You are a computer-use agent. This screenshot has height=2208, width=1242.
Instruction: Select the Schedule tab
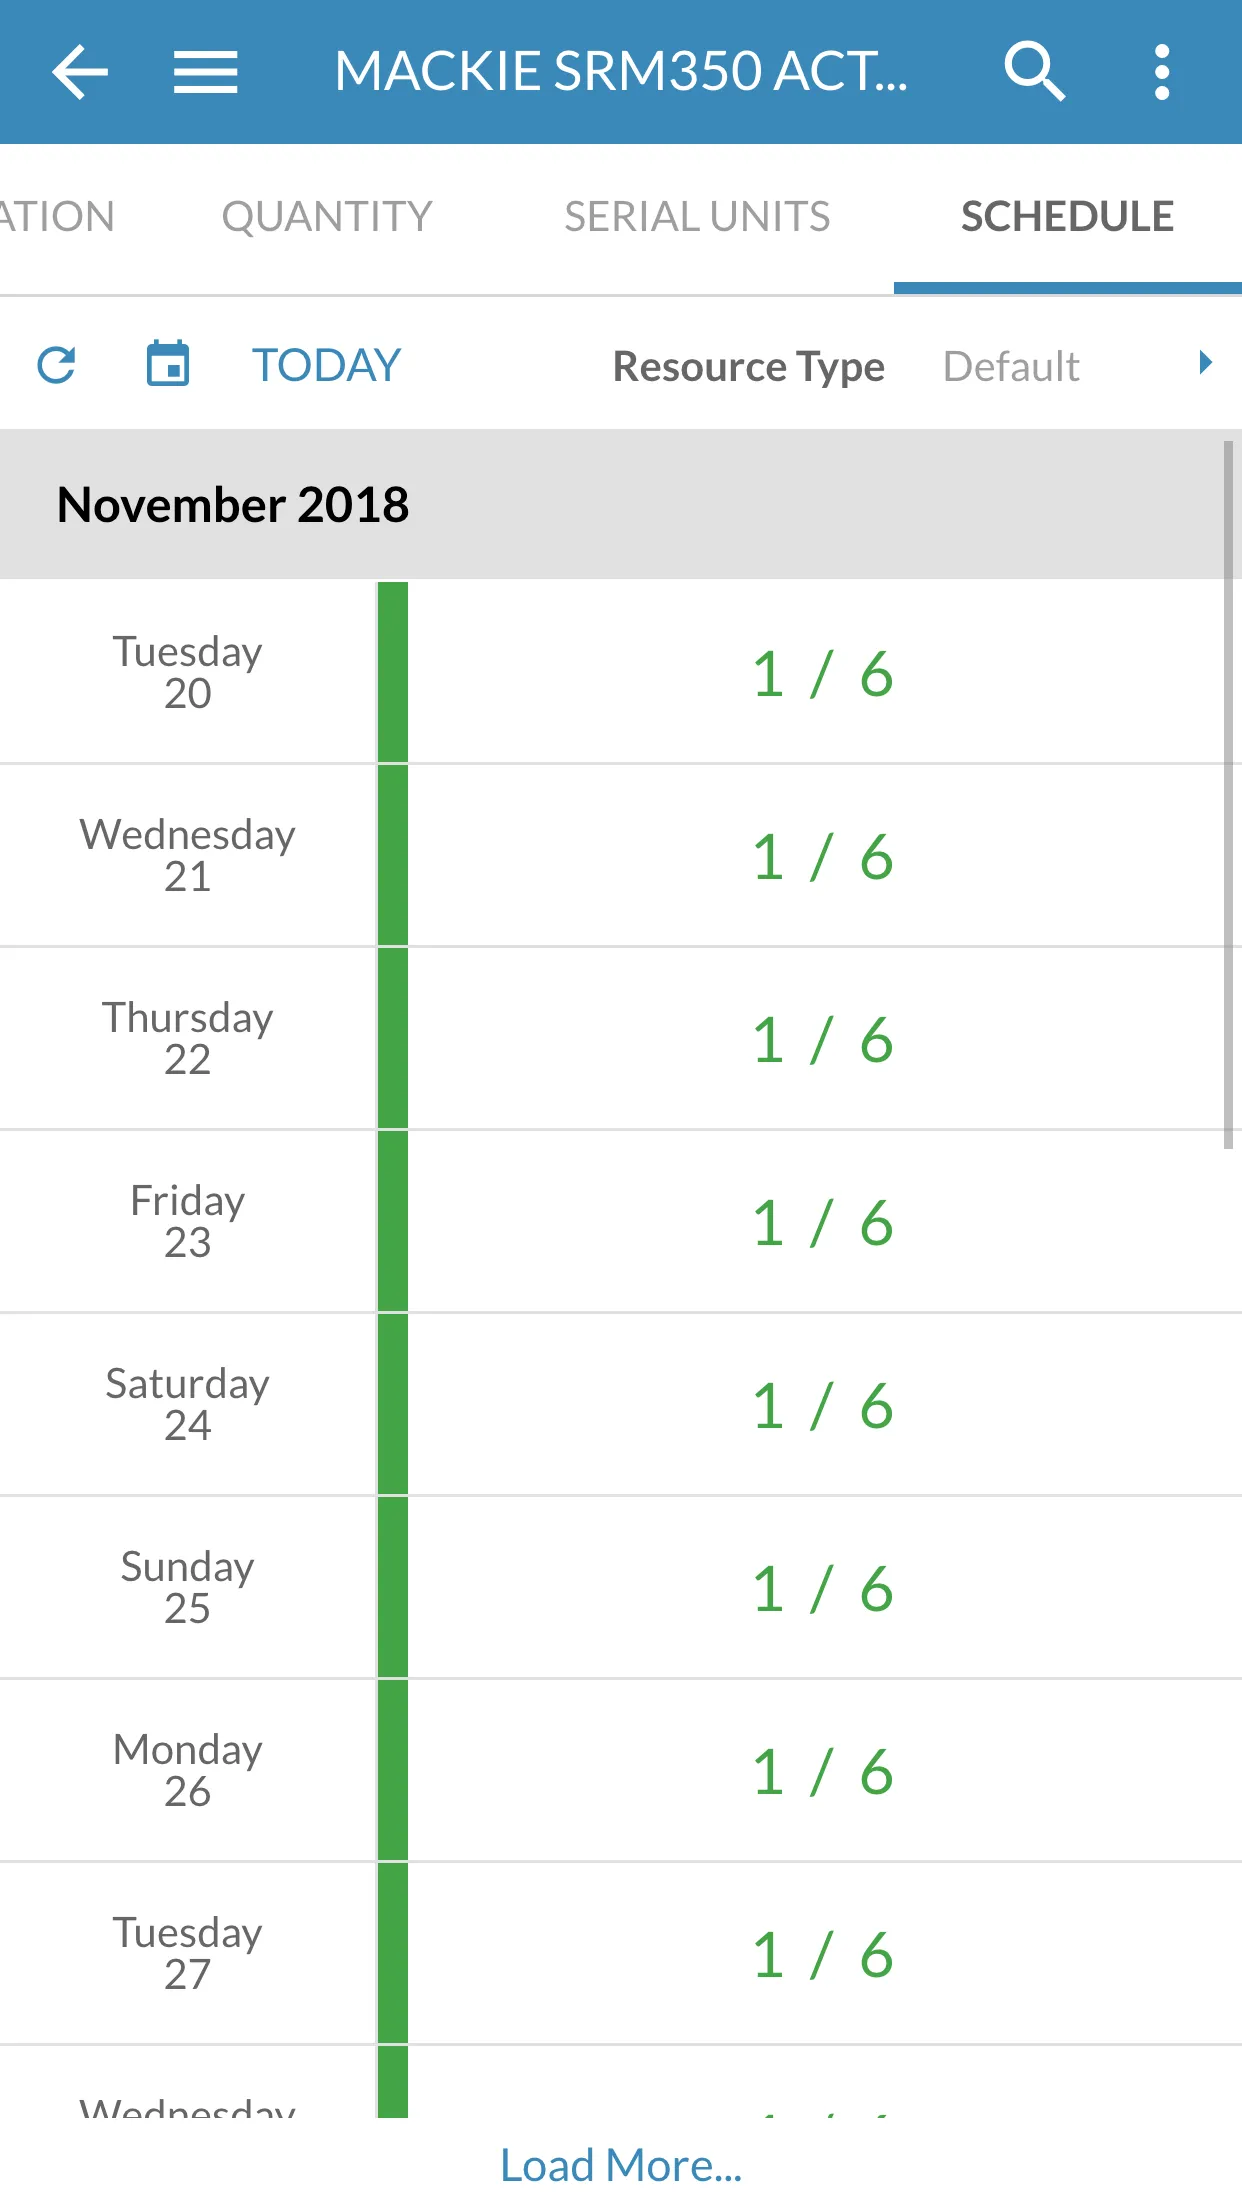[x=1067, y=217]
